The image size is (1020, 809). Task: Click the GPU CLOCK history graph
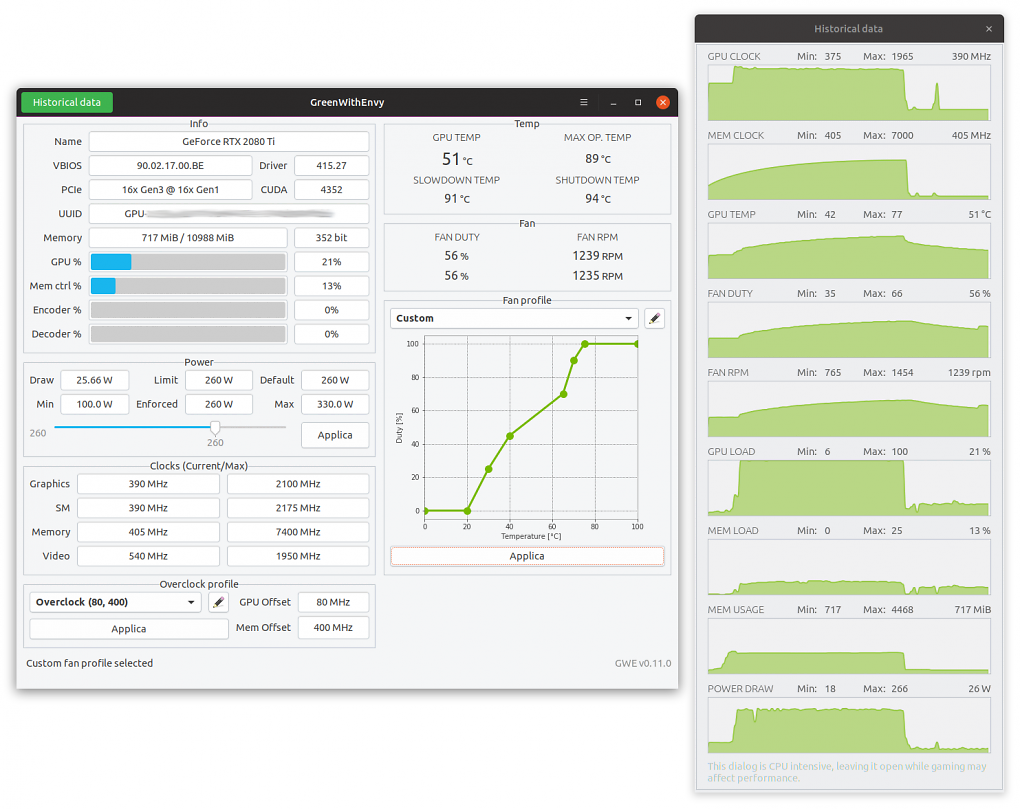(x=849, y=92)
